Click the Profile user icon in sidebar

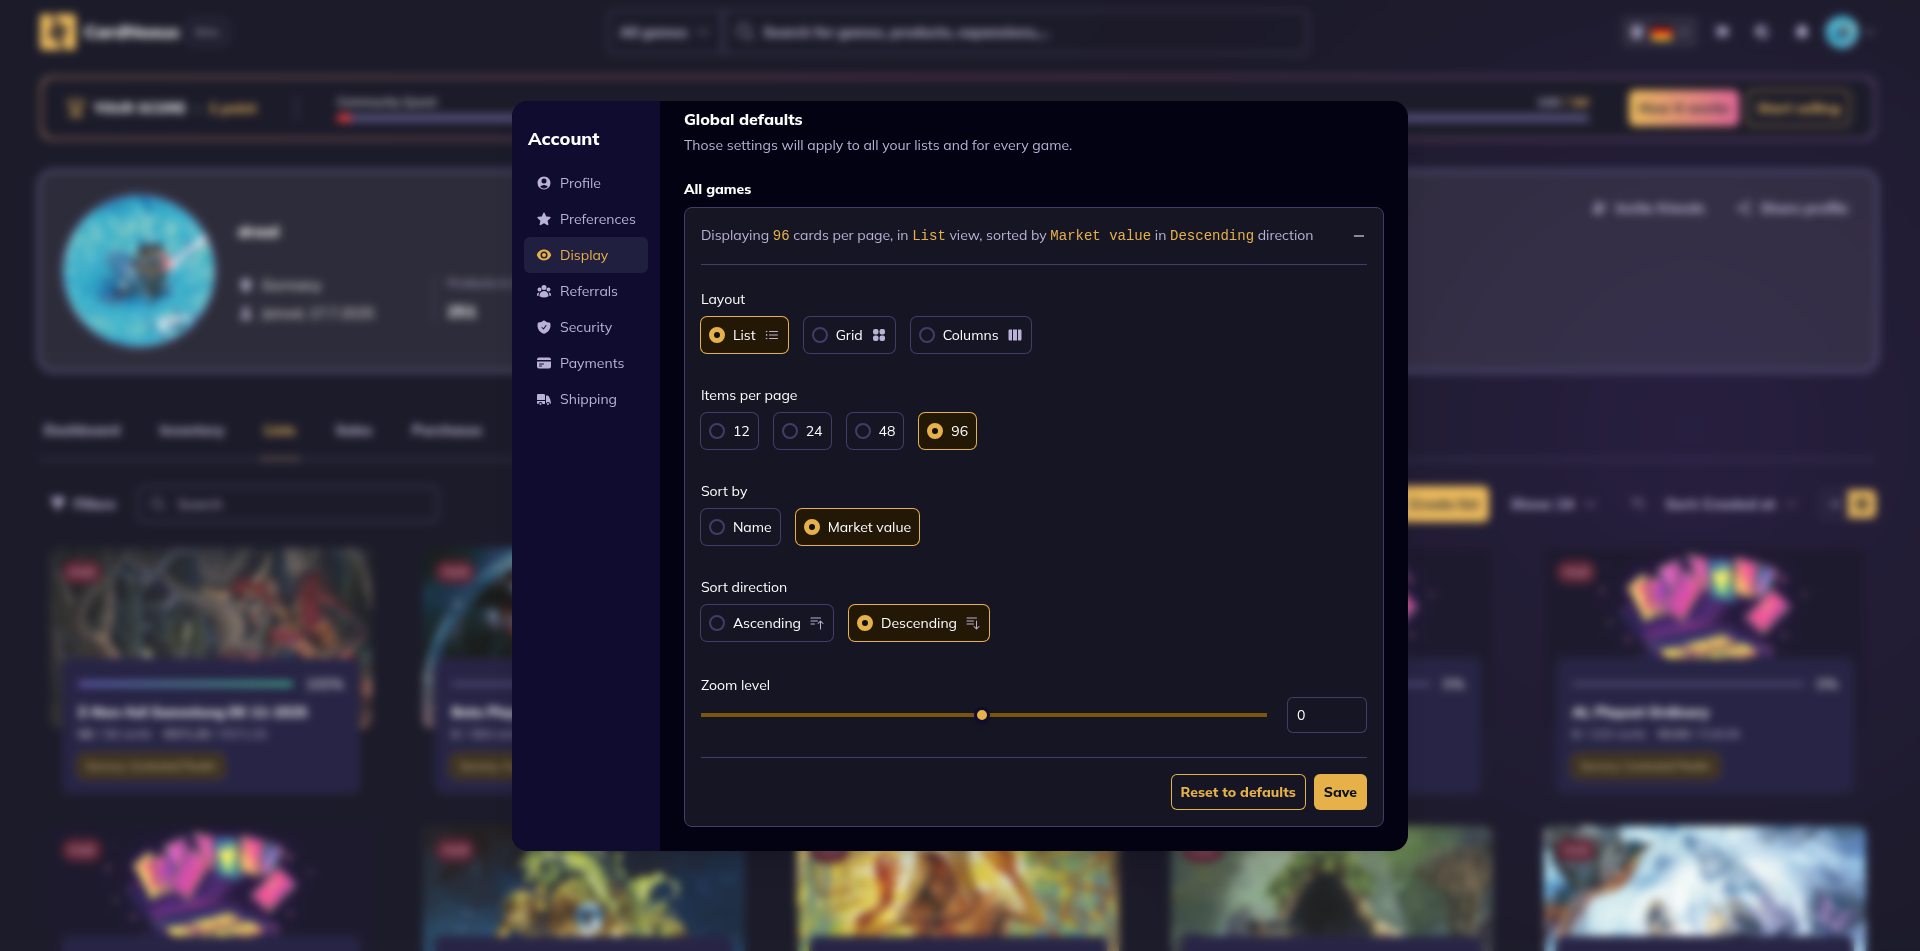(x=544, y=183)
